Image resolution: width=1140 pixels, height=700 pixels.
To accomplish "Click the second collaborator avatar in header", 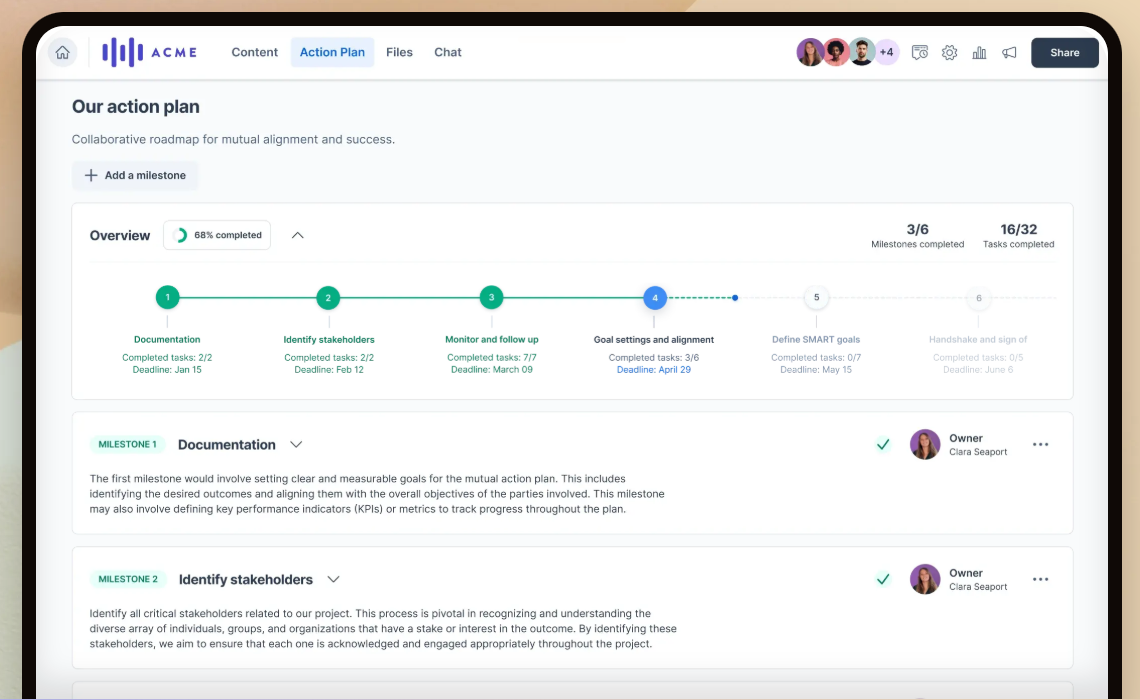I will tap(836, 52).
